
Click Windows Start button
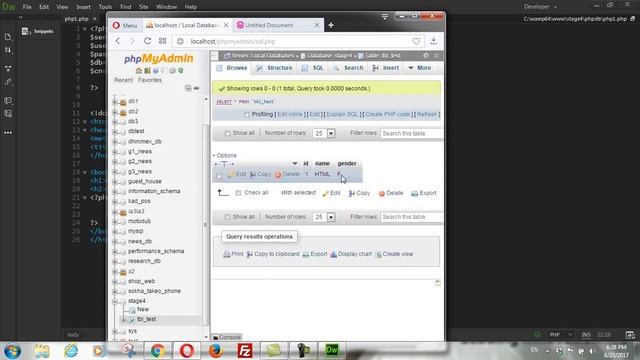pyautogui.click(x=12, y=351)
